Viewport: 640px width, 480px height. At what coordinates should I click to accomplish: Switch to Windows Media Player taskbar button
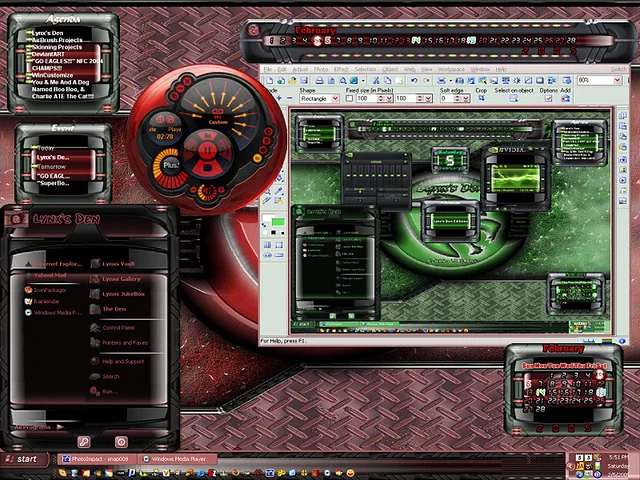[178, 459]
